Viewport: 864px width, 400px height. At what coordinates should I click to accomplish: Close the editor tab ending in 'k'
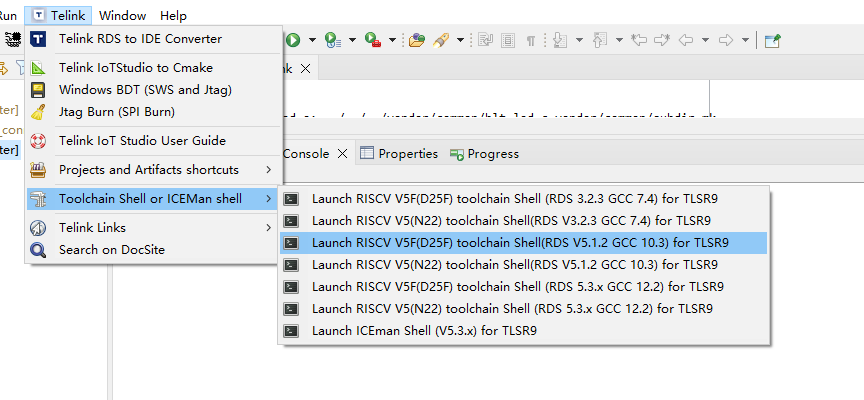tap(306, 68)
